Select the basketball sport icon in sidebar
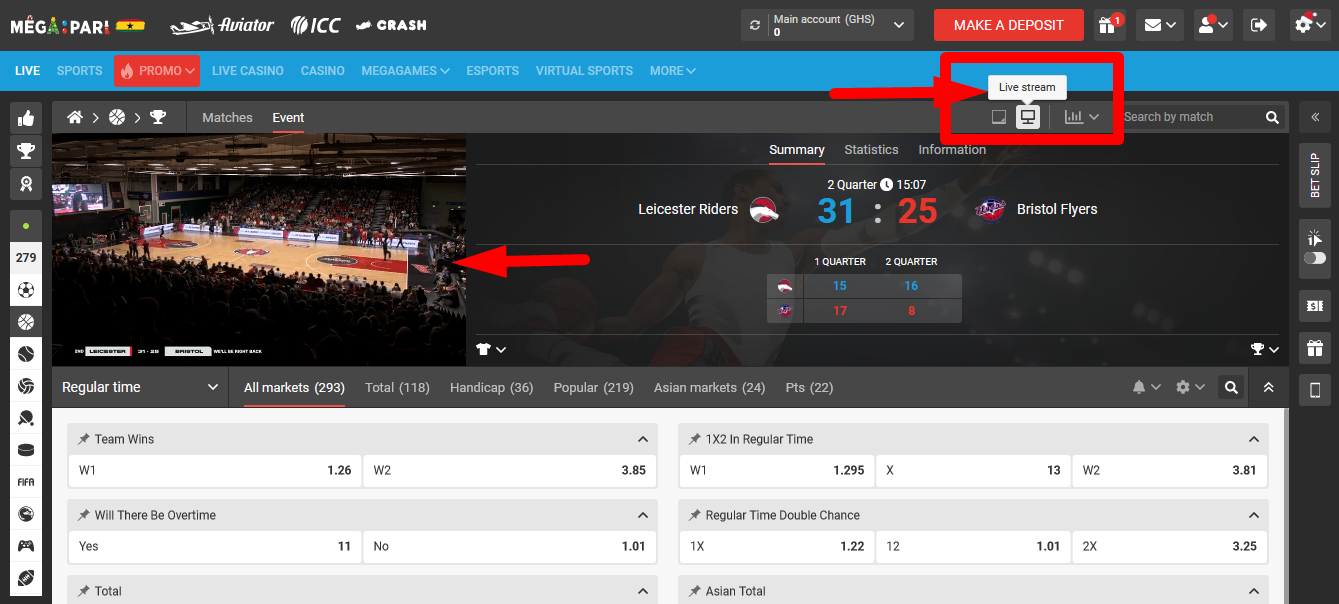This screenshot has width=1339, height=604. click(26, 321)
